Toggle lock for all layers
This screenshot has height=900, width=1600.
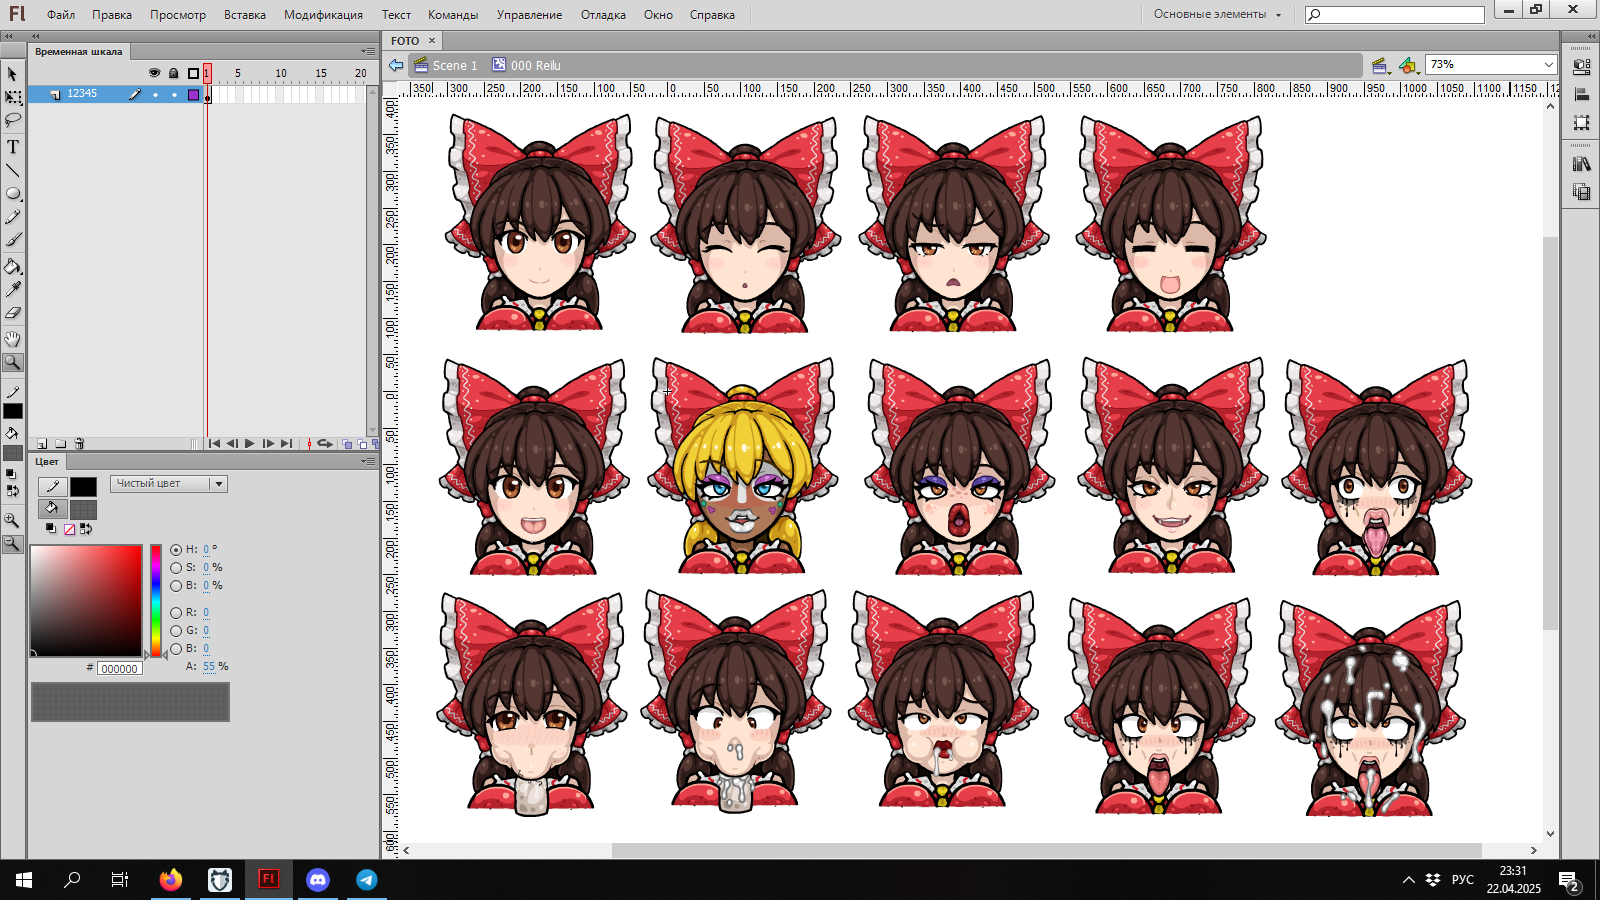174,73
